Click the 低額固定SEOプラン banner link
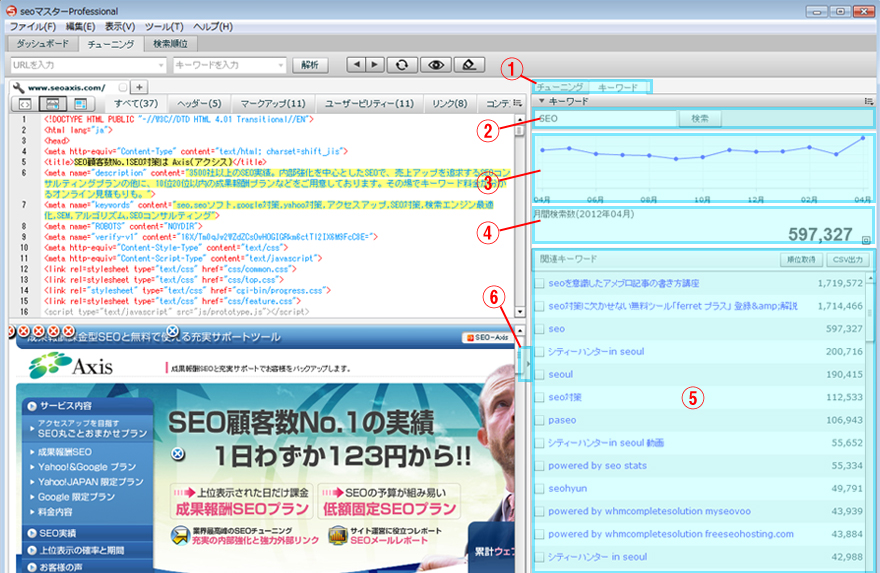The height and width of the screenshot is (573, 880). coord(389,502)
